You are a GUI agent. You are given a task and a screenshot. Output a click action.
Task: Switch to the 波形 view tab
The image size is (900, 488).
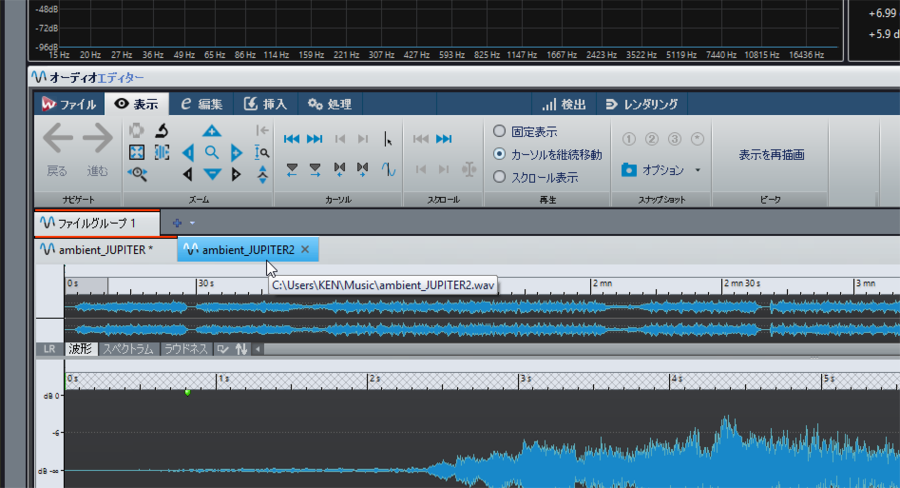coord(80,349)
